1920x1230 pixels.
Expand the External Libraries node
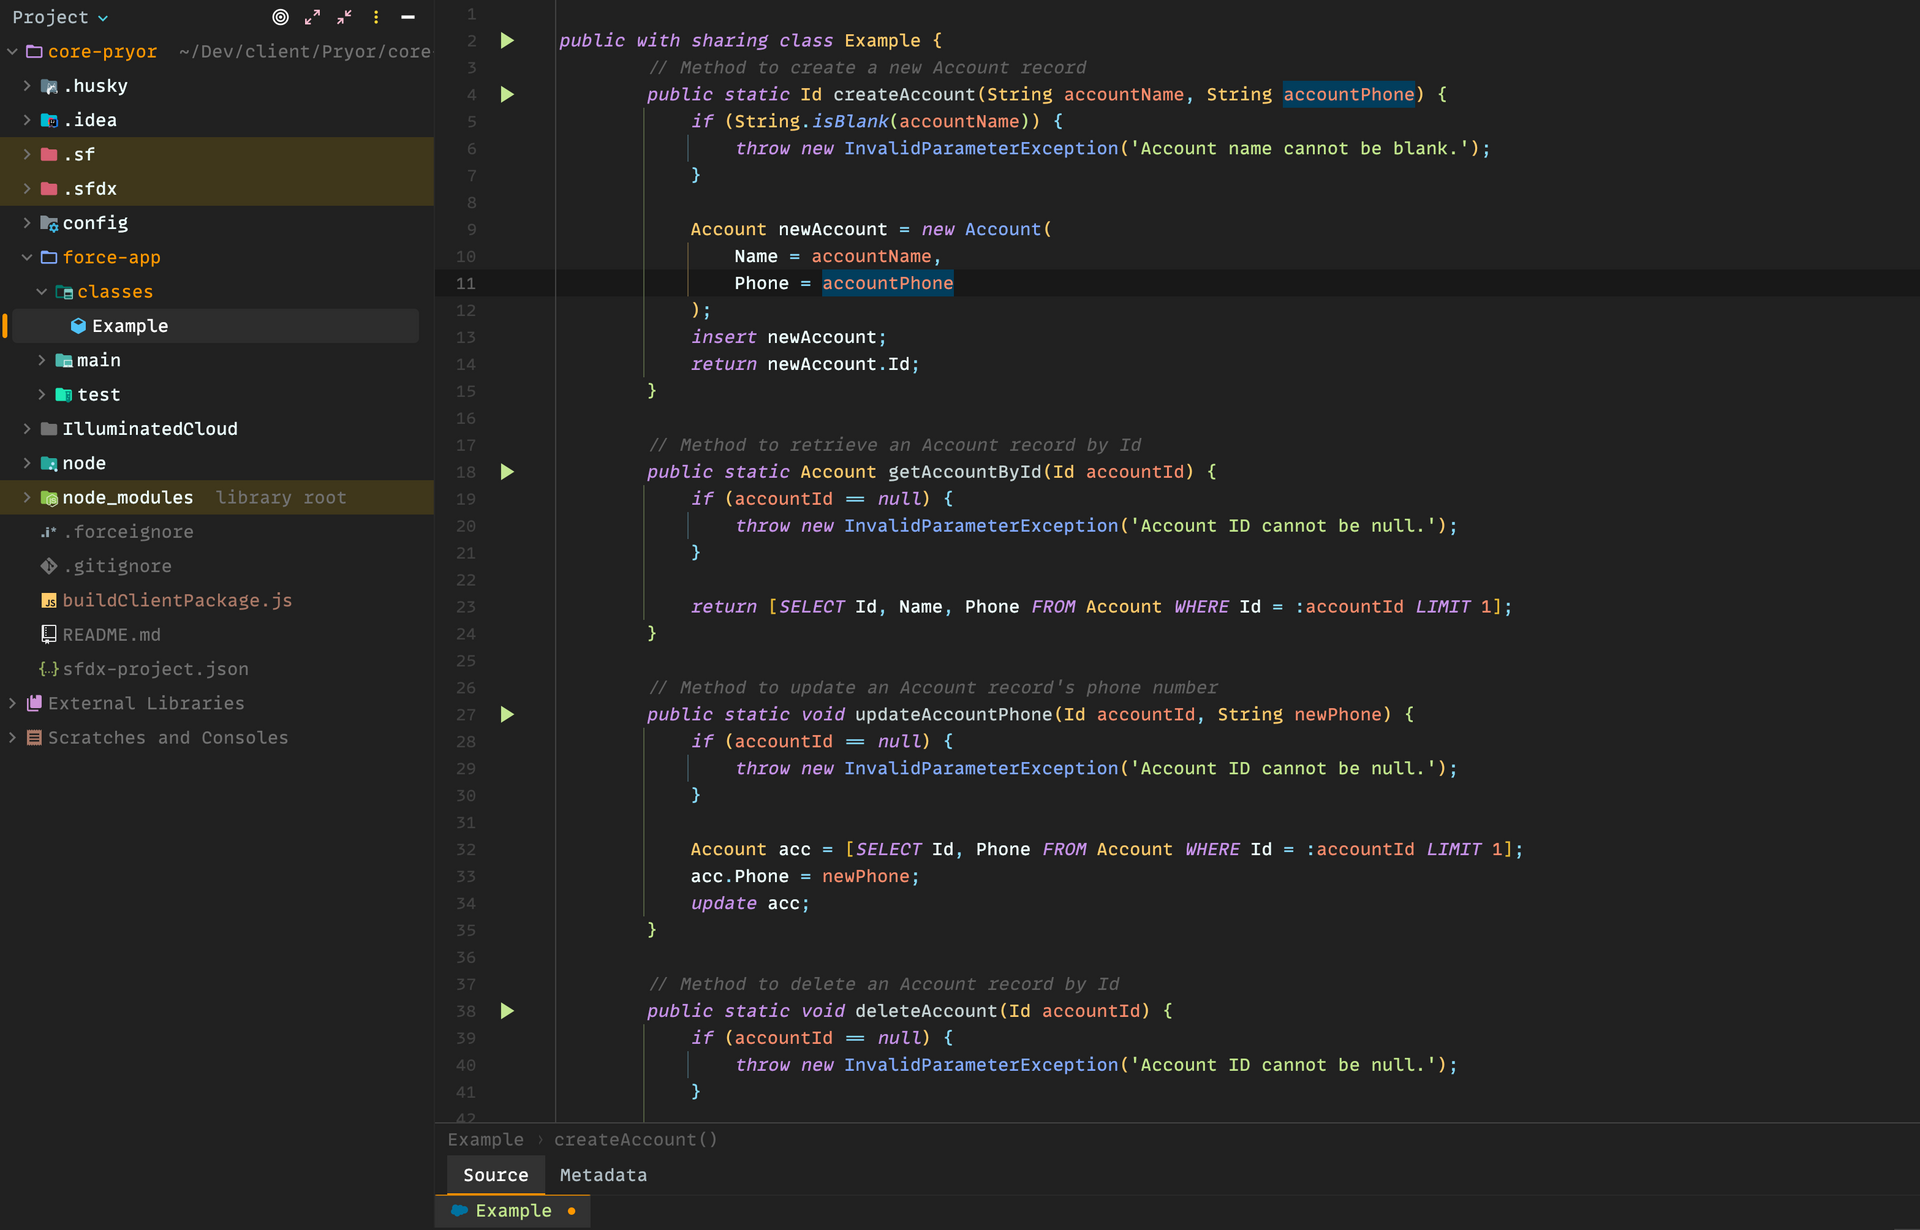(x=12, y=703)
